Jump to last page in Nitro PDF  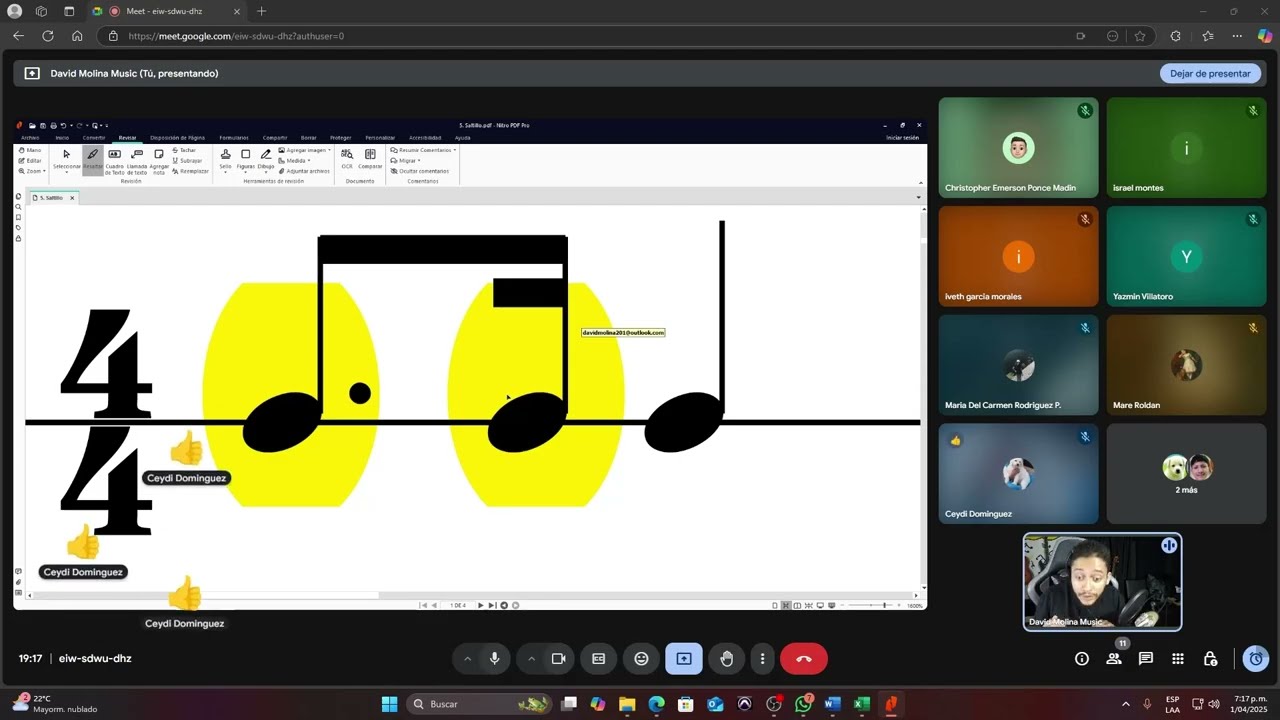pos(492,605)
